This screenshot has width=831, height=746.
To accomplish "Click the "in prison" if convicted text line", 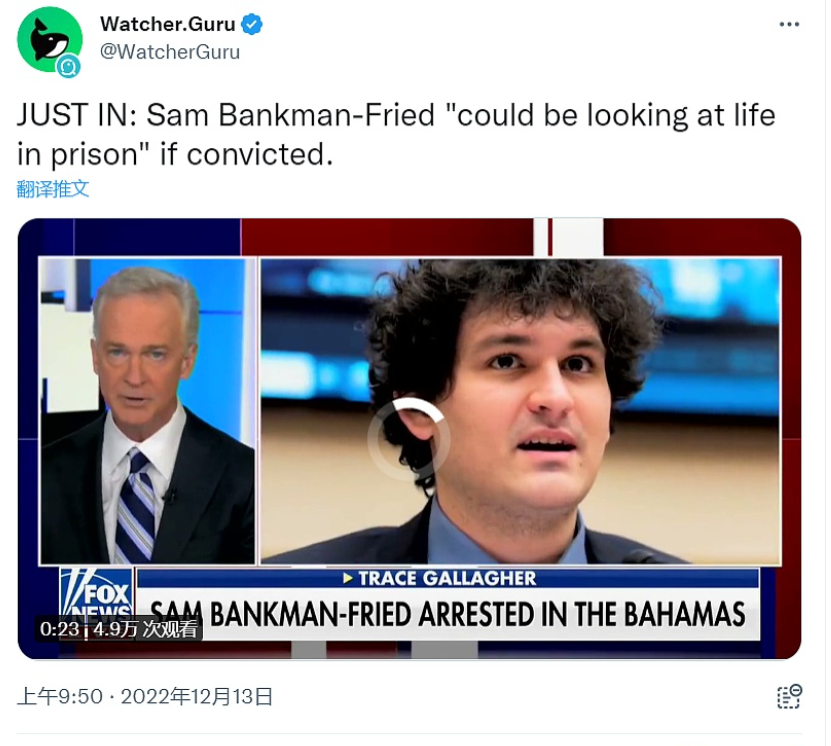I will click(174, 154).
